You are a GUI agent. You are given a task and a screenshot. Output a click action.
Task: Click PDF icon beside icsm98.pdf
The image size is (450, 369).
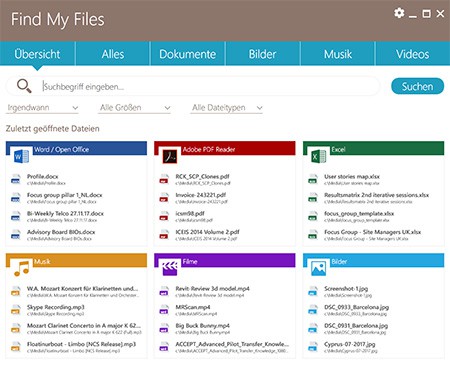(x=164, y=216)
